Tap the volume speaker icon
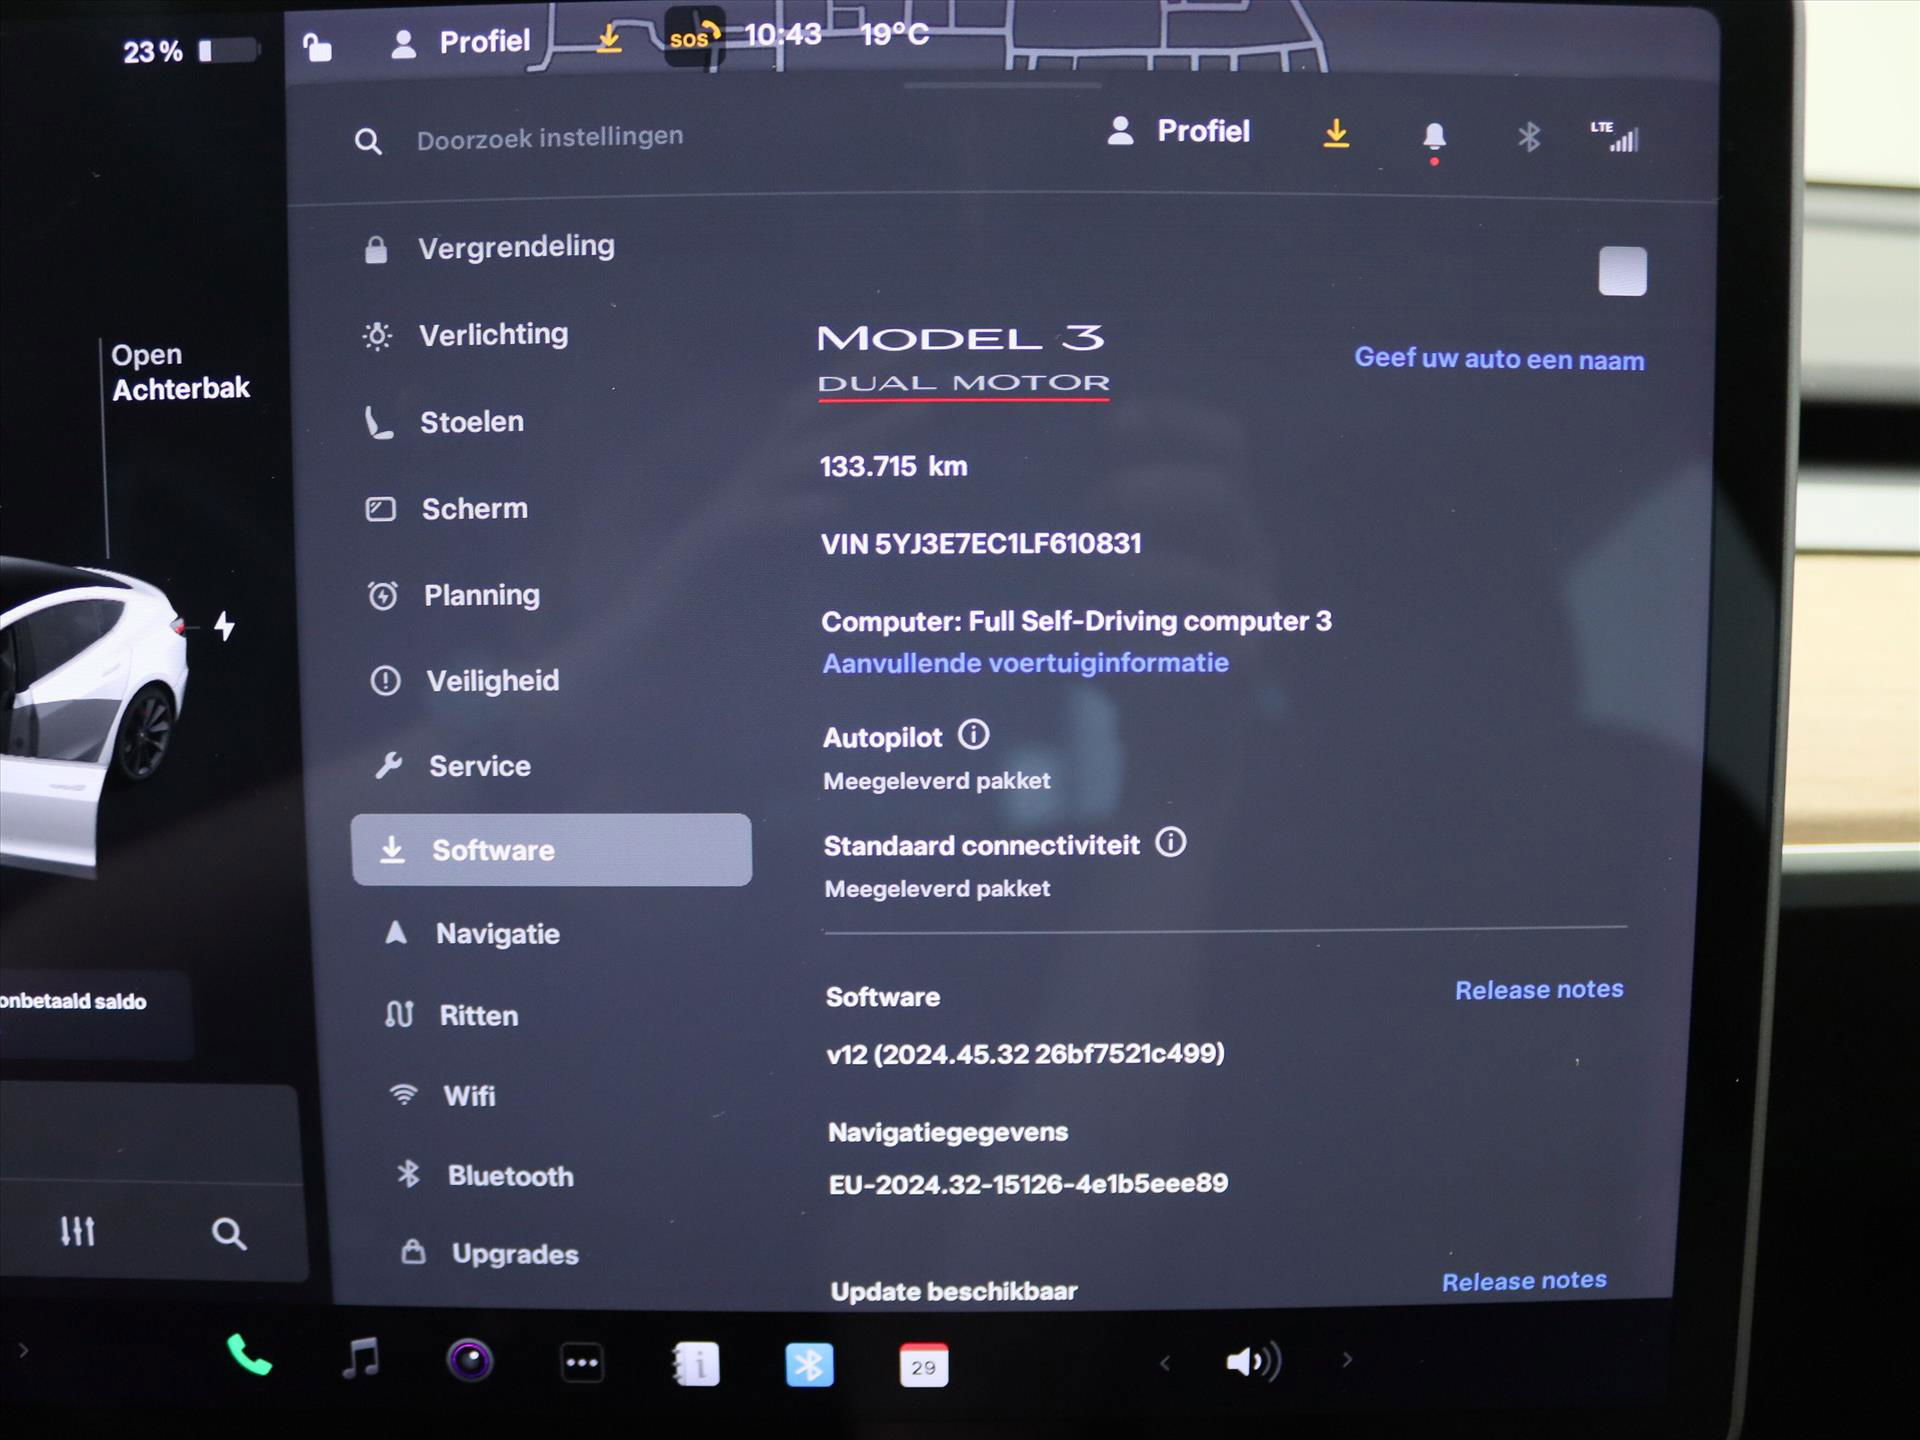 pyautogui.click(x=1253, y=1361)
